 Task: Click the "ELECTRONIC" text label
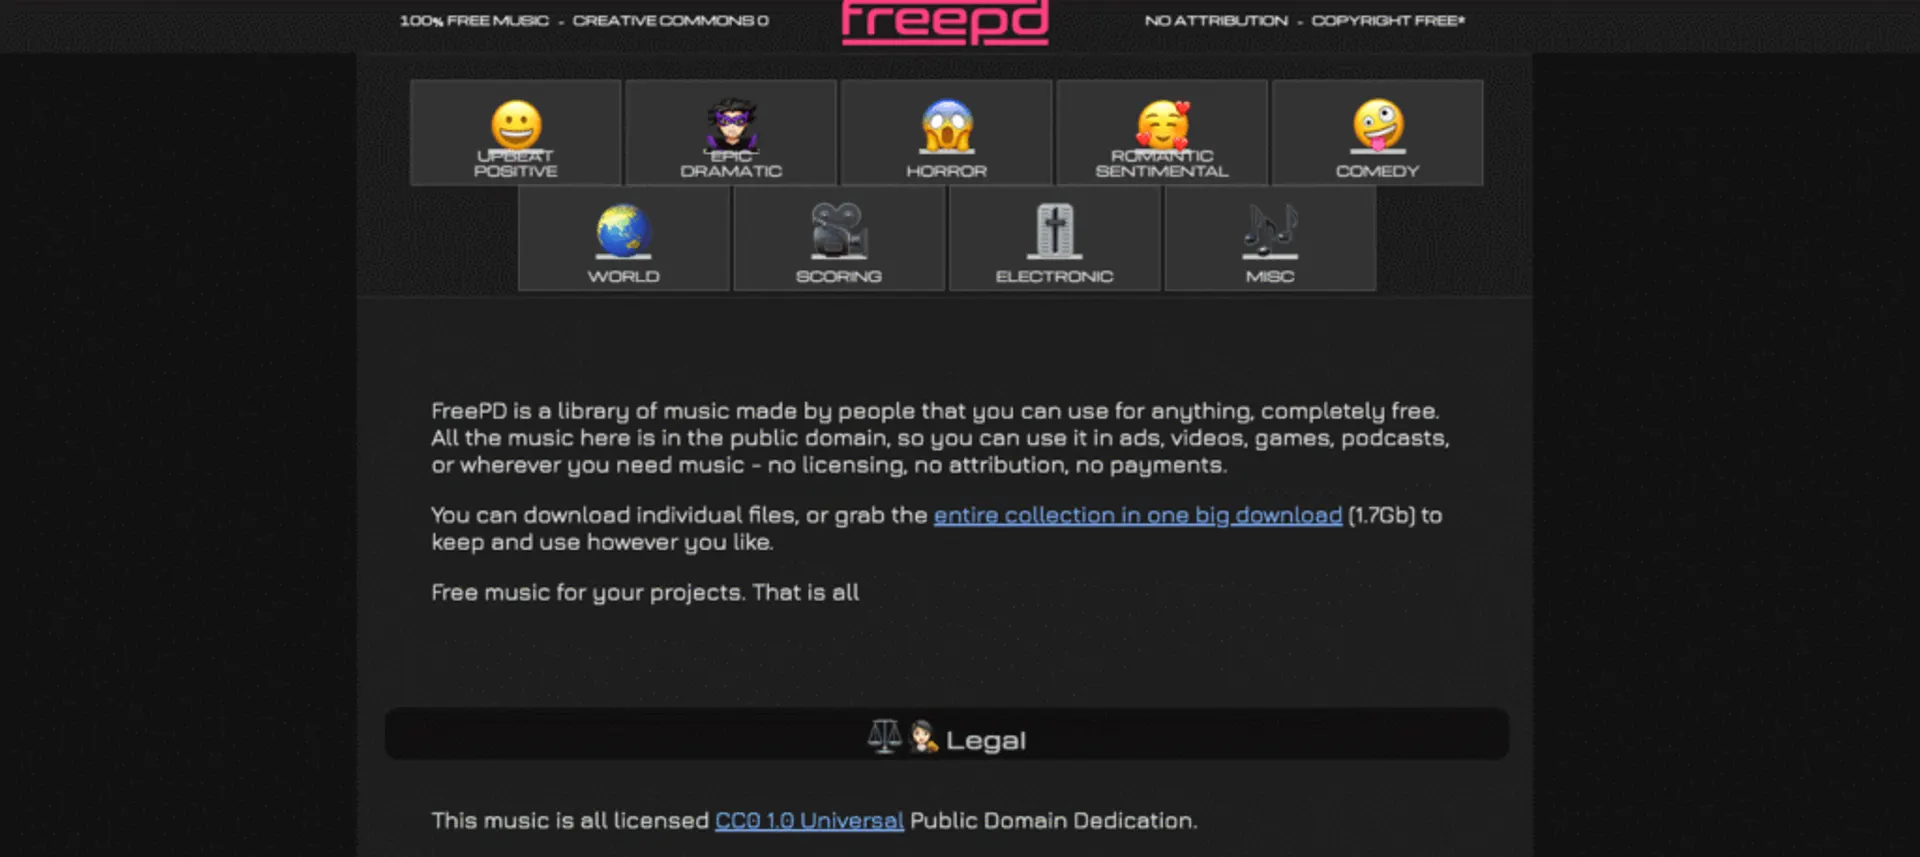pos(1054,277)
